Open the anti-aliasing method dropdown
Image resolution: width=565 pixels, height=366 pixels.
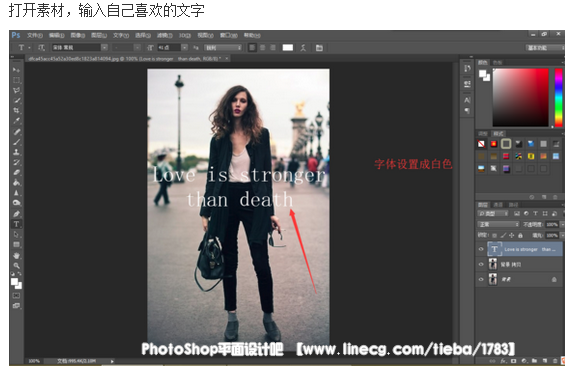(223, 48)
